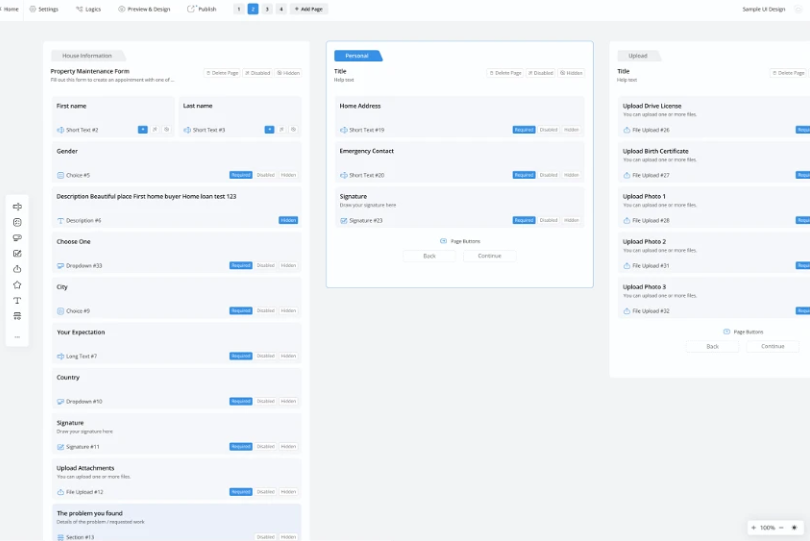The height and width of the screenshot is (541, 810).
Task: Toggle Required on the Country field
Action: [241, 401]
